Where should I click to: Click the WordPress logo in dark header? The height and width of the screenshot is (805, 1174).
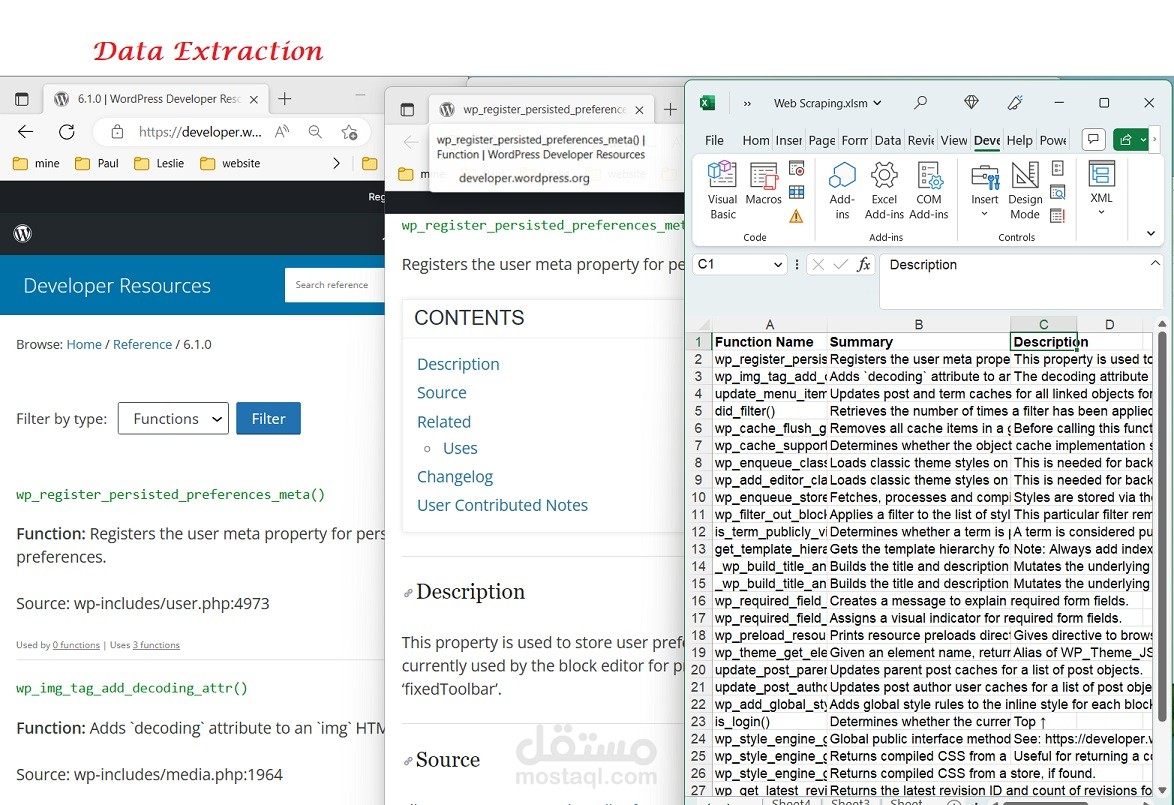(22, 234)
